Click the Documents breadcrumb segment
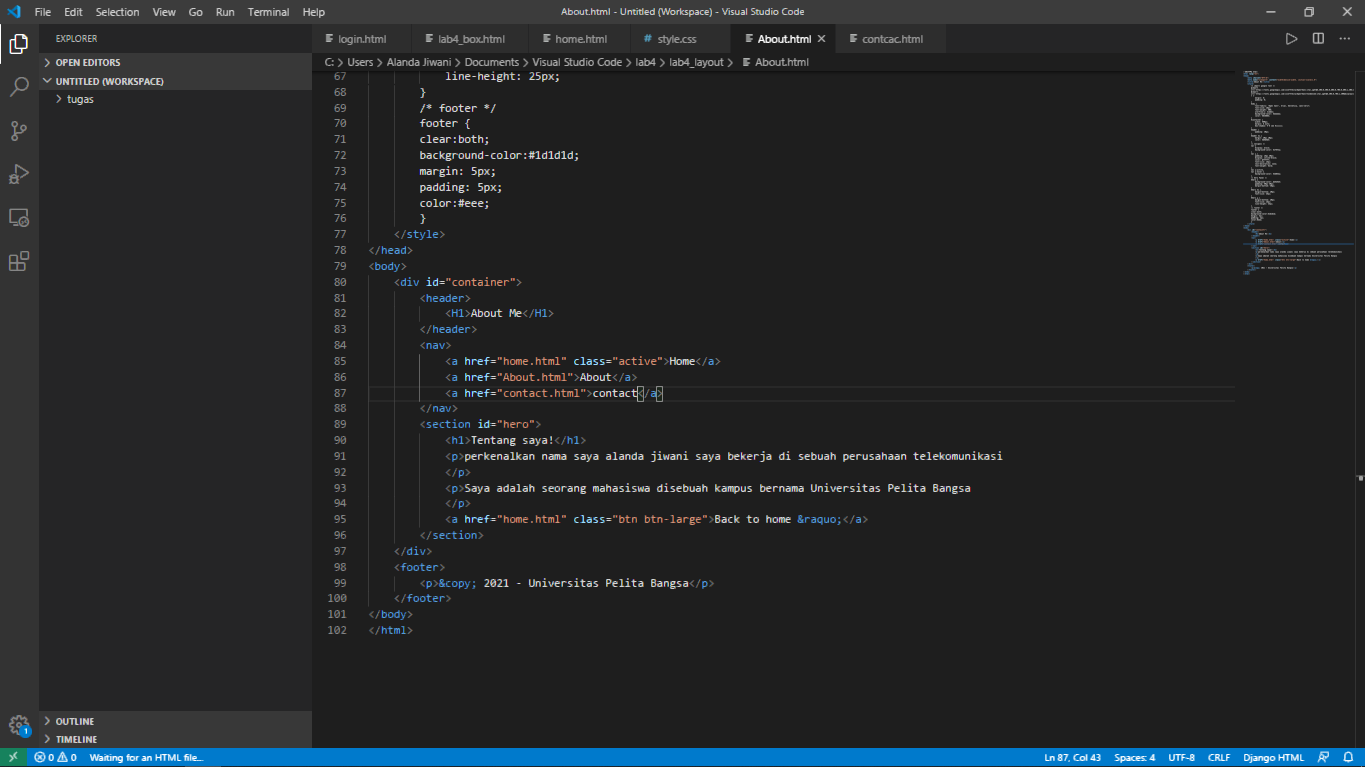This screenshot has width=1365, height=767. click(491, 62)
